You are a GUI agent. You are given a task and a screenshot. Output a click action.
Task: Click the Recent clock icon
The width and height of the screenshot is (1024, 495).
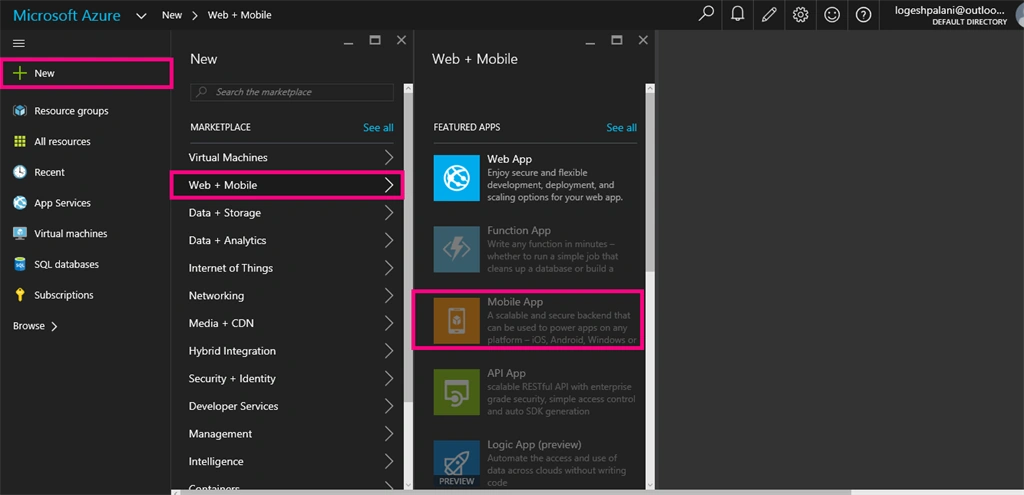point(20,172)
